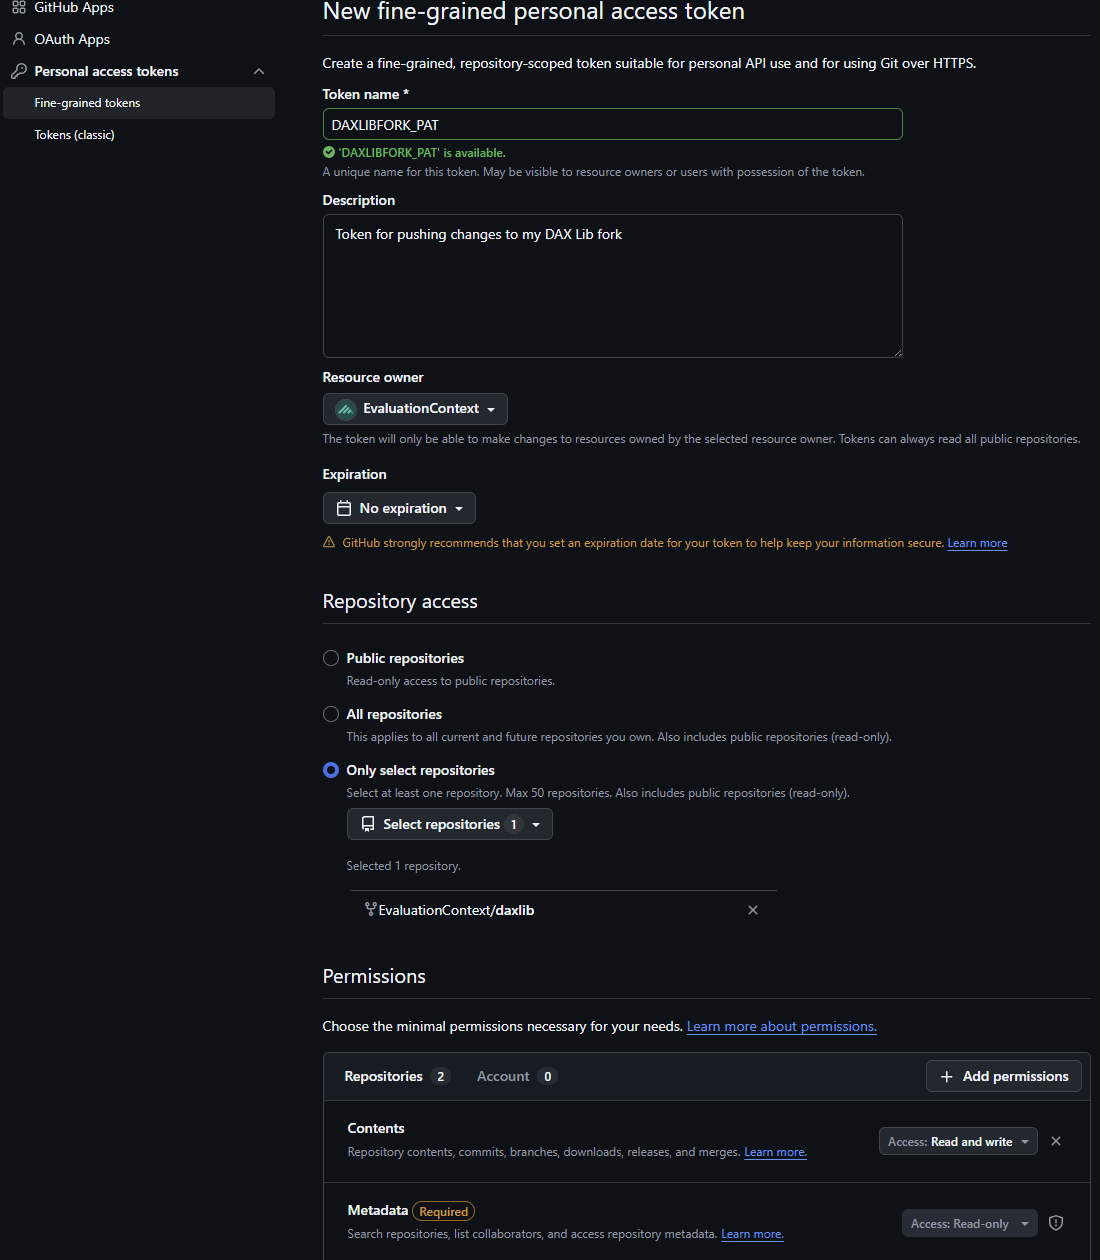Open the Resource owner dropdown
This screenshot has height=1260, width=1100.
(414, 408)
